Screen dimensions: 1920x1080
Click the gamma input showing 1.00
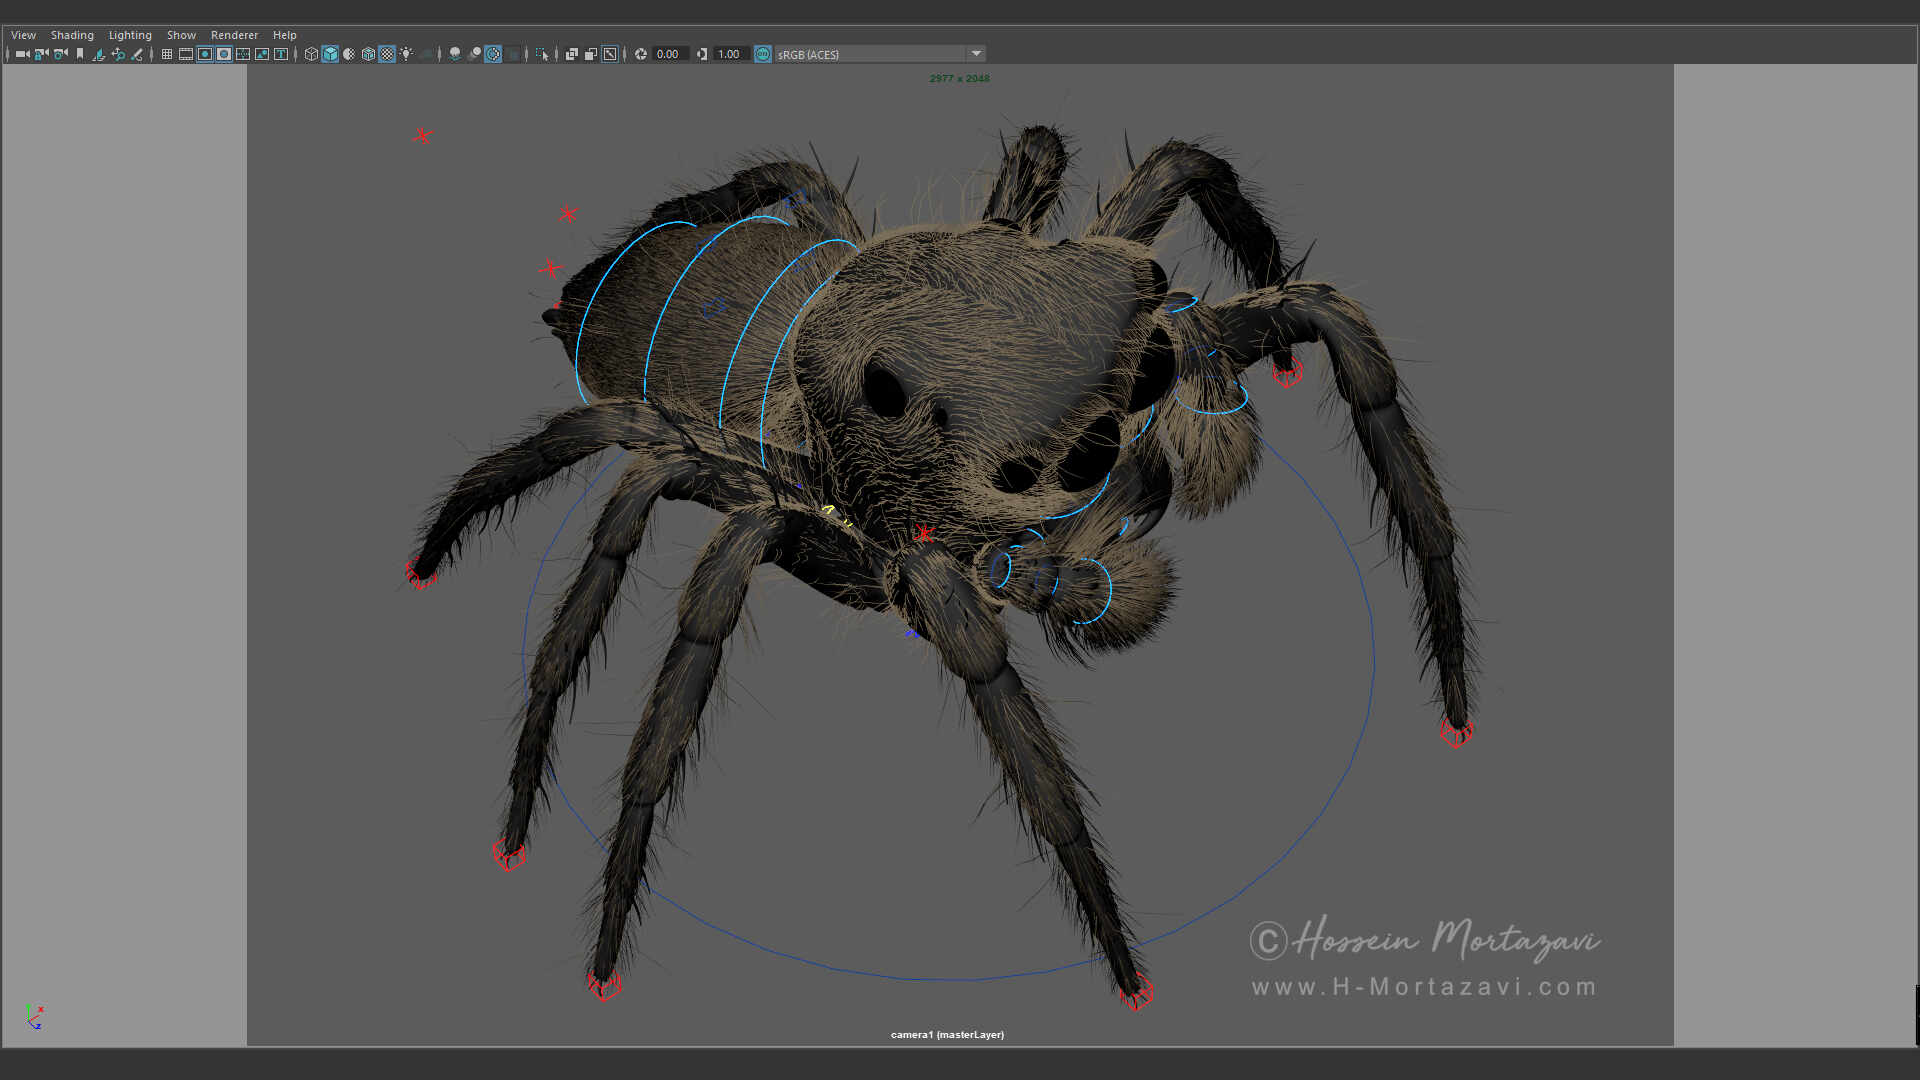[x=729, y=54]
